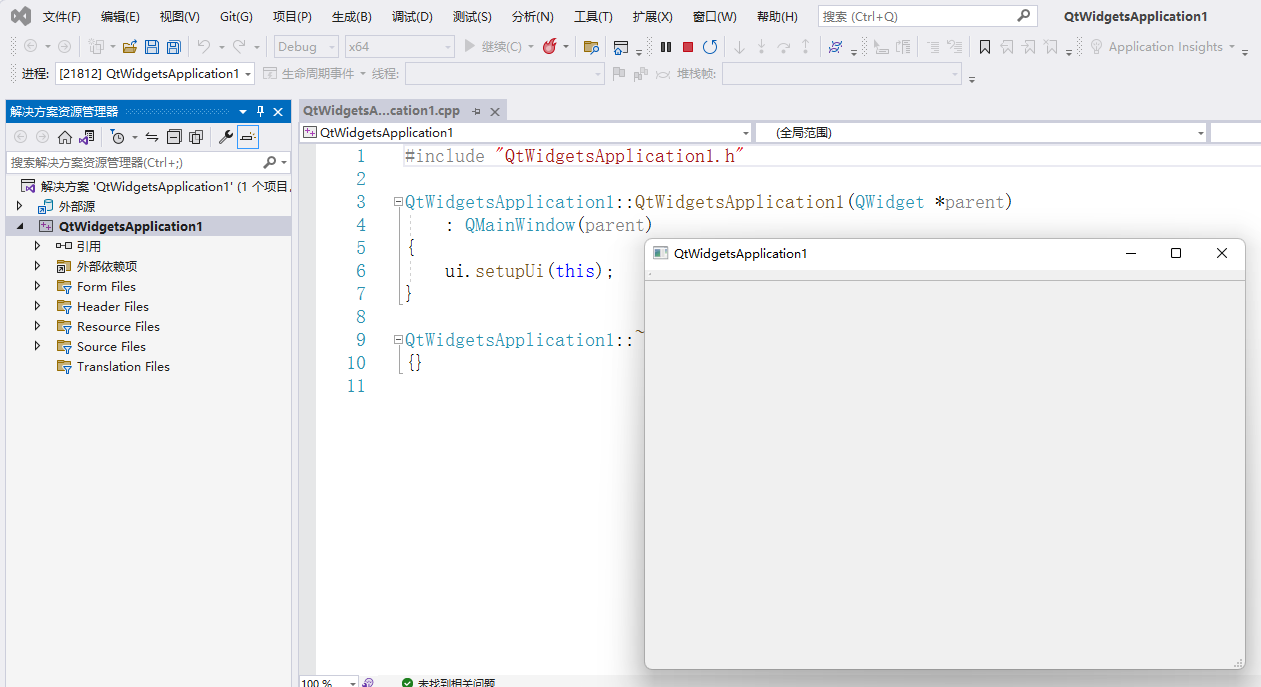Open the x64 platform dropdown

398,46
